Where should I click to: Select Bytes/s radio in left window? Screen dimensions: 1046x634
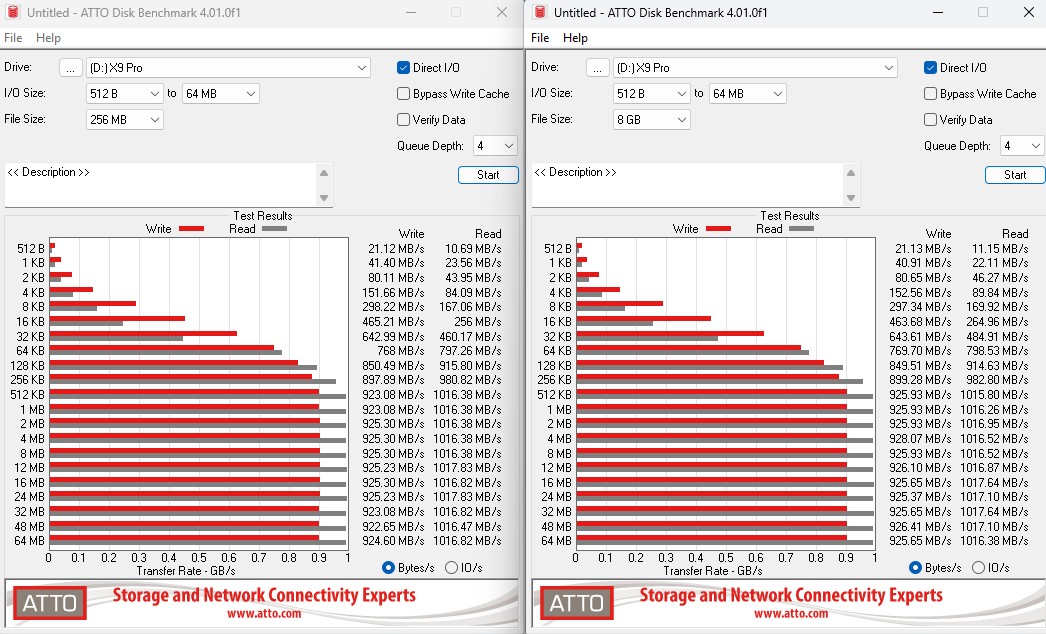[388, 567]
